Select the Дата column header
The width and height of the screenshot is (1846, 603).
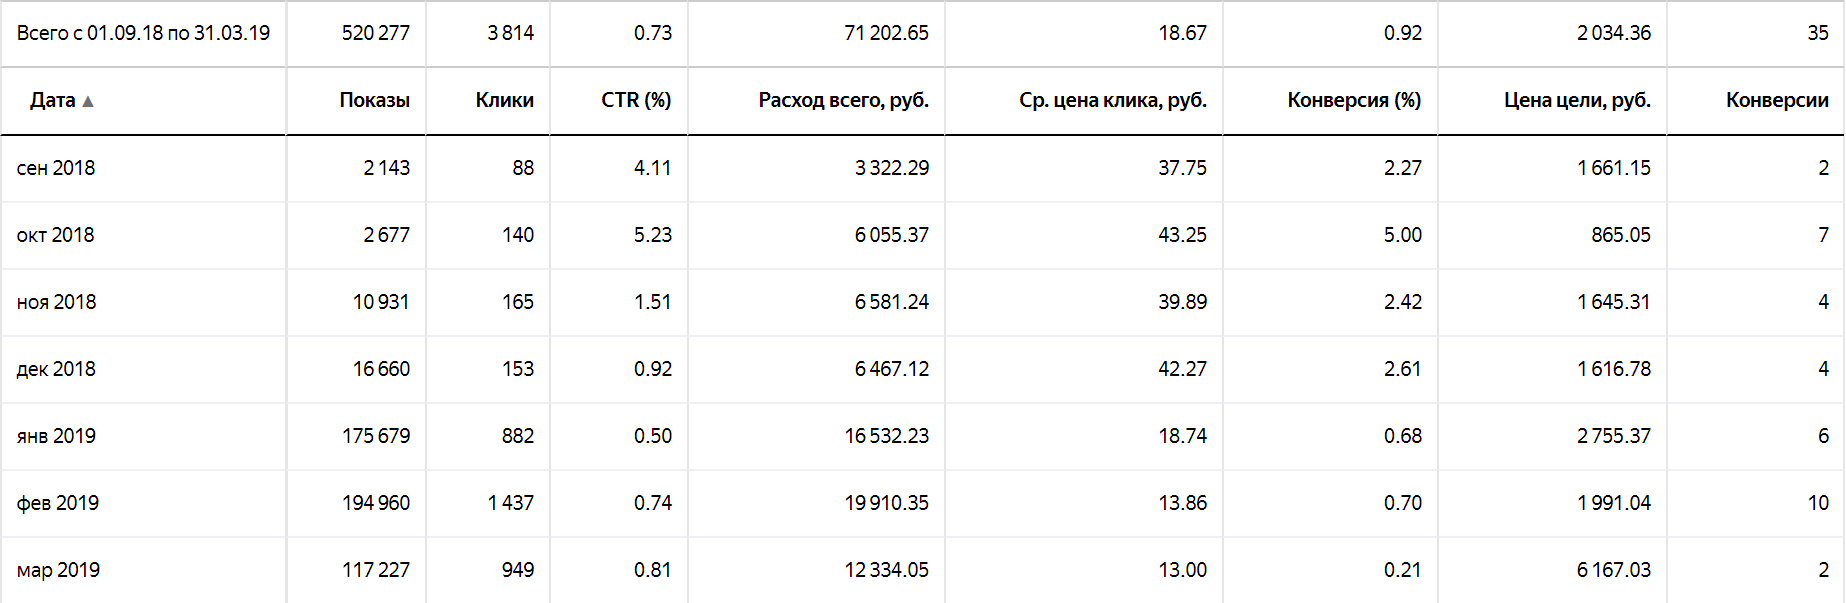coord(53,100)
